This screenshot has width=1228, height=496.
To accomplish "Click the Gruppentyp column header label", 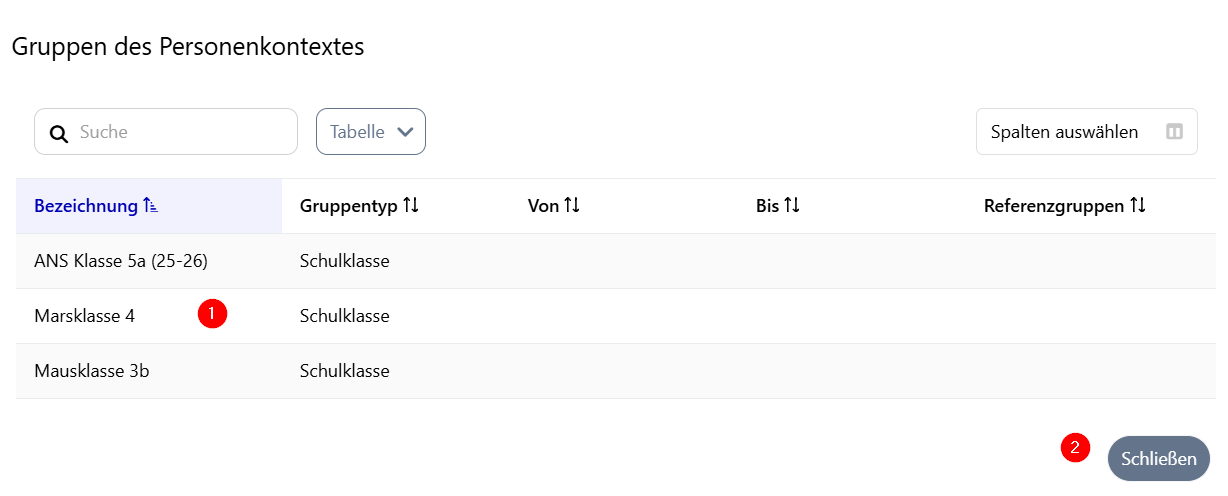I will [348, 206].
